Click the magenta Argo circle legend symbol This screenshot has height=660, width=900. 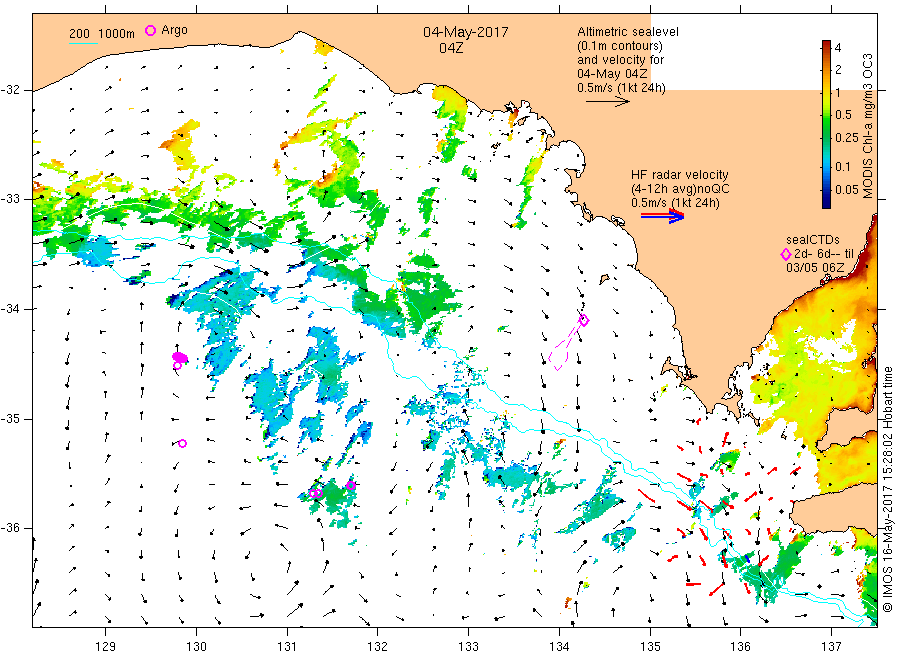(x=150, y=30)
